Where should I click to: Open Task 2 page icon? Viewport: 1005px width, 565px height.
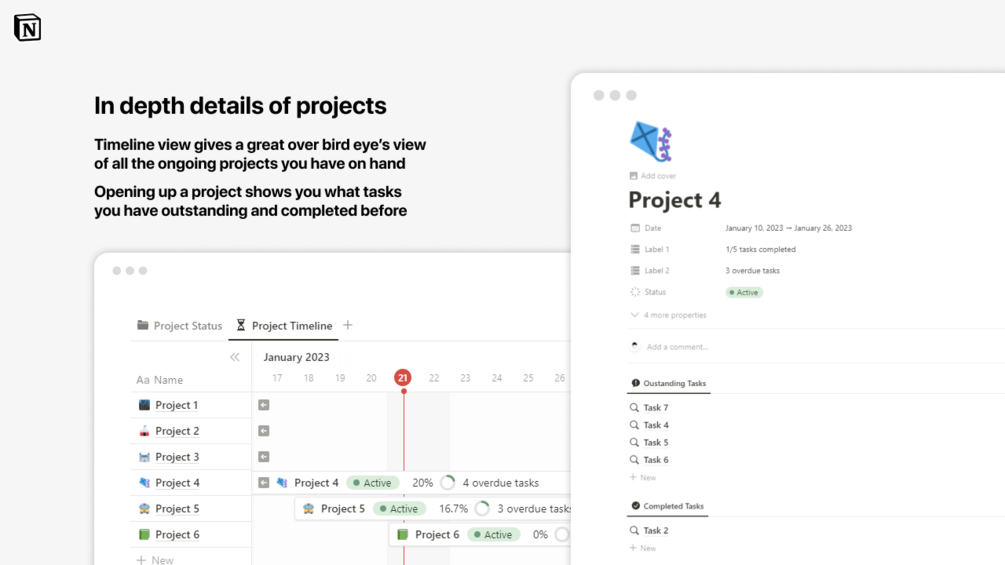pos(634,530)
